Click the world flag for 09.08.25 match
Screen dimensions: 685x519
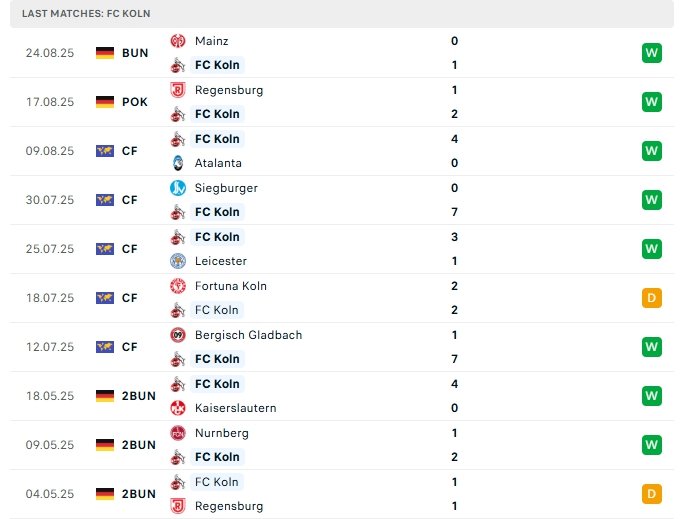(105, 151)
